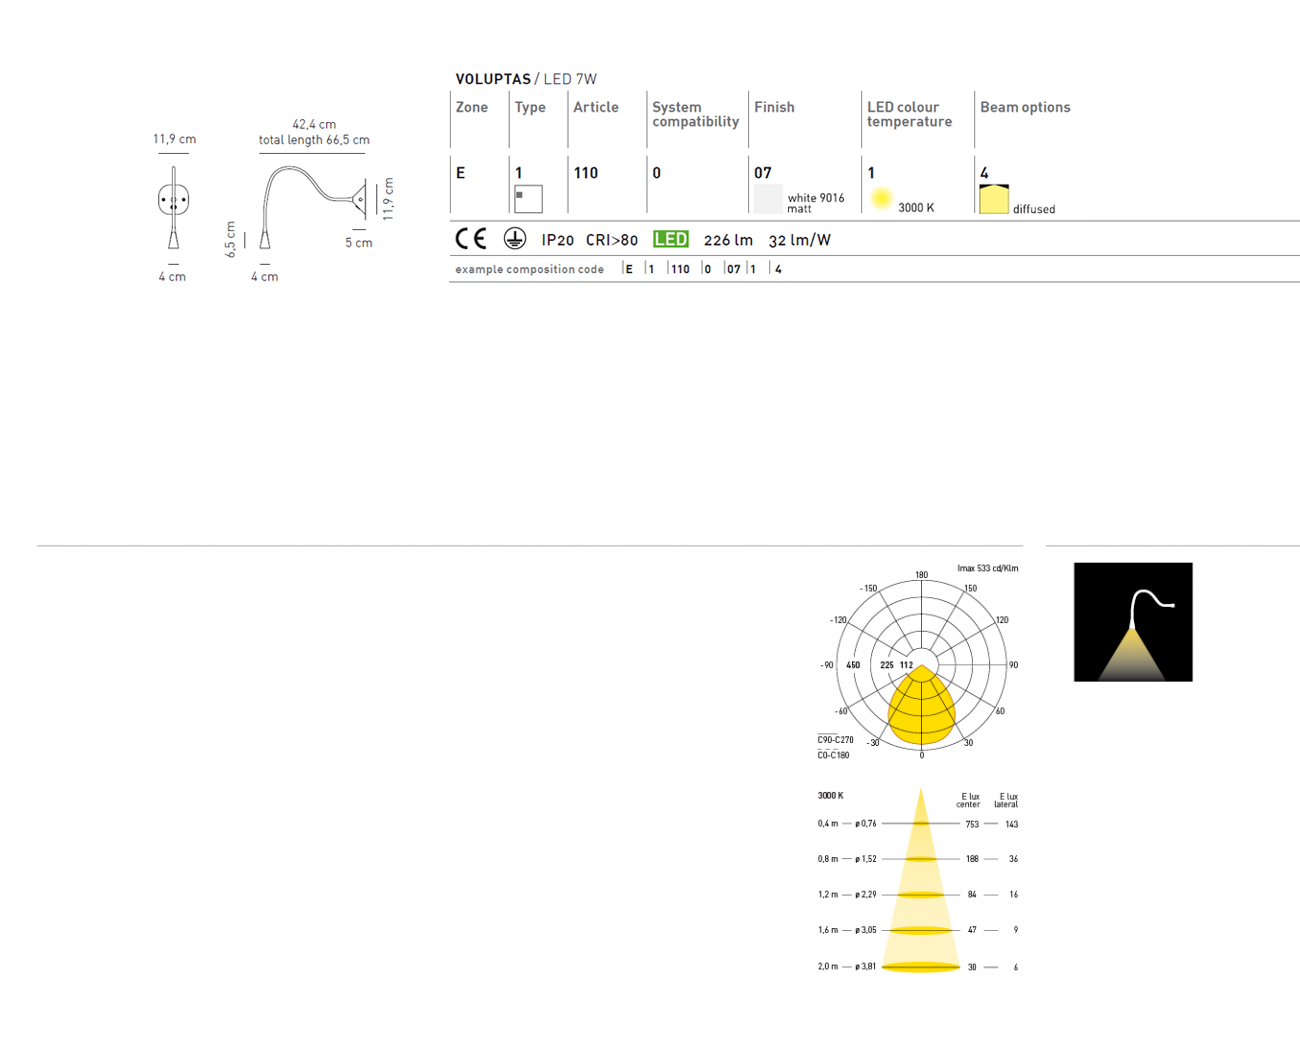Viewport: 1300px width, 1064px height.
Task: Select the white 9016 matt finish swatch
Action: [768, 199]
